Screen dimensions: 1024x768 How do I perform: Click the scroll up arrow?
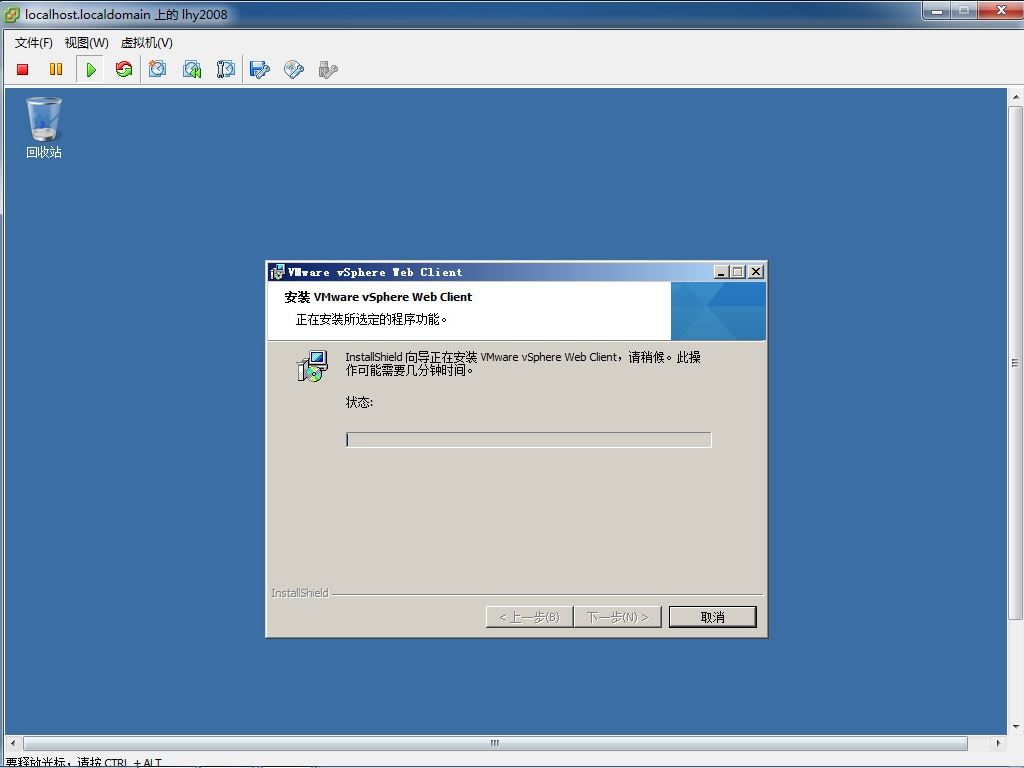tap(1016, 97)
